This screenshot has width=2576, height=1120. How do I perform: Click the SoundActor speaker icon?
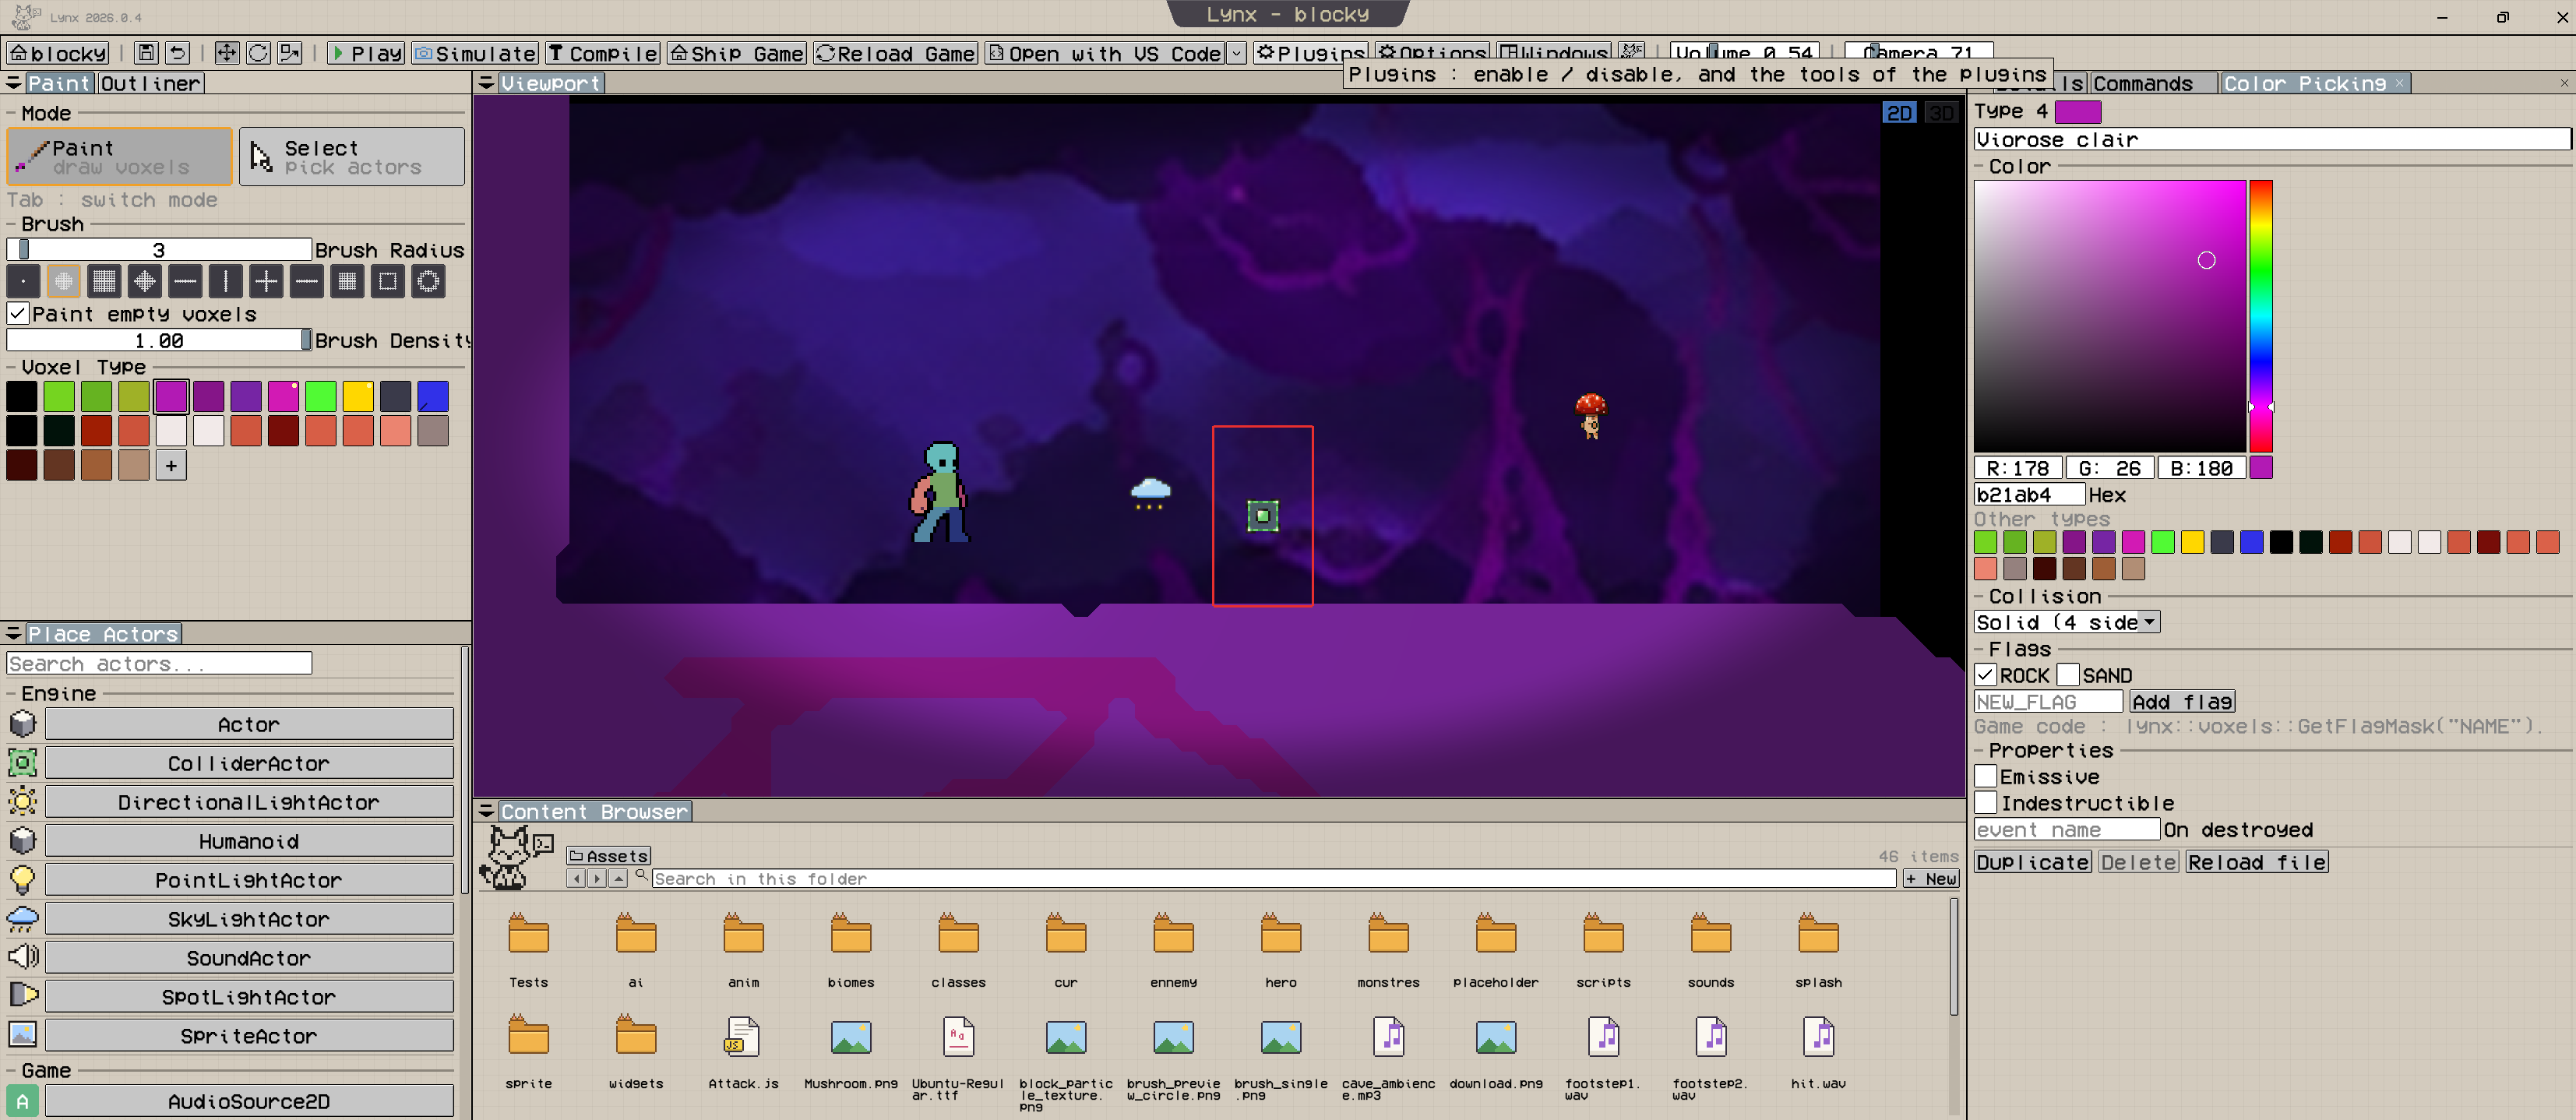tap(22, 957)
